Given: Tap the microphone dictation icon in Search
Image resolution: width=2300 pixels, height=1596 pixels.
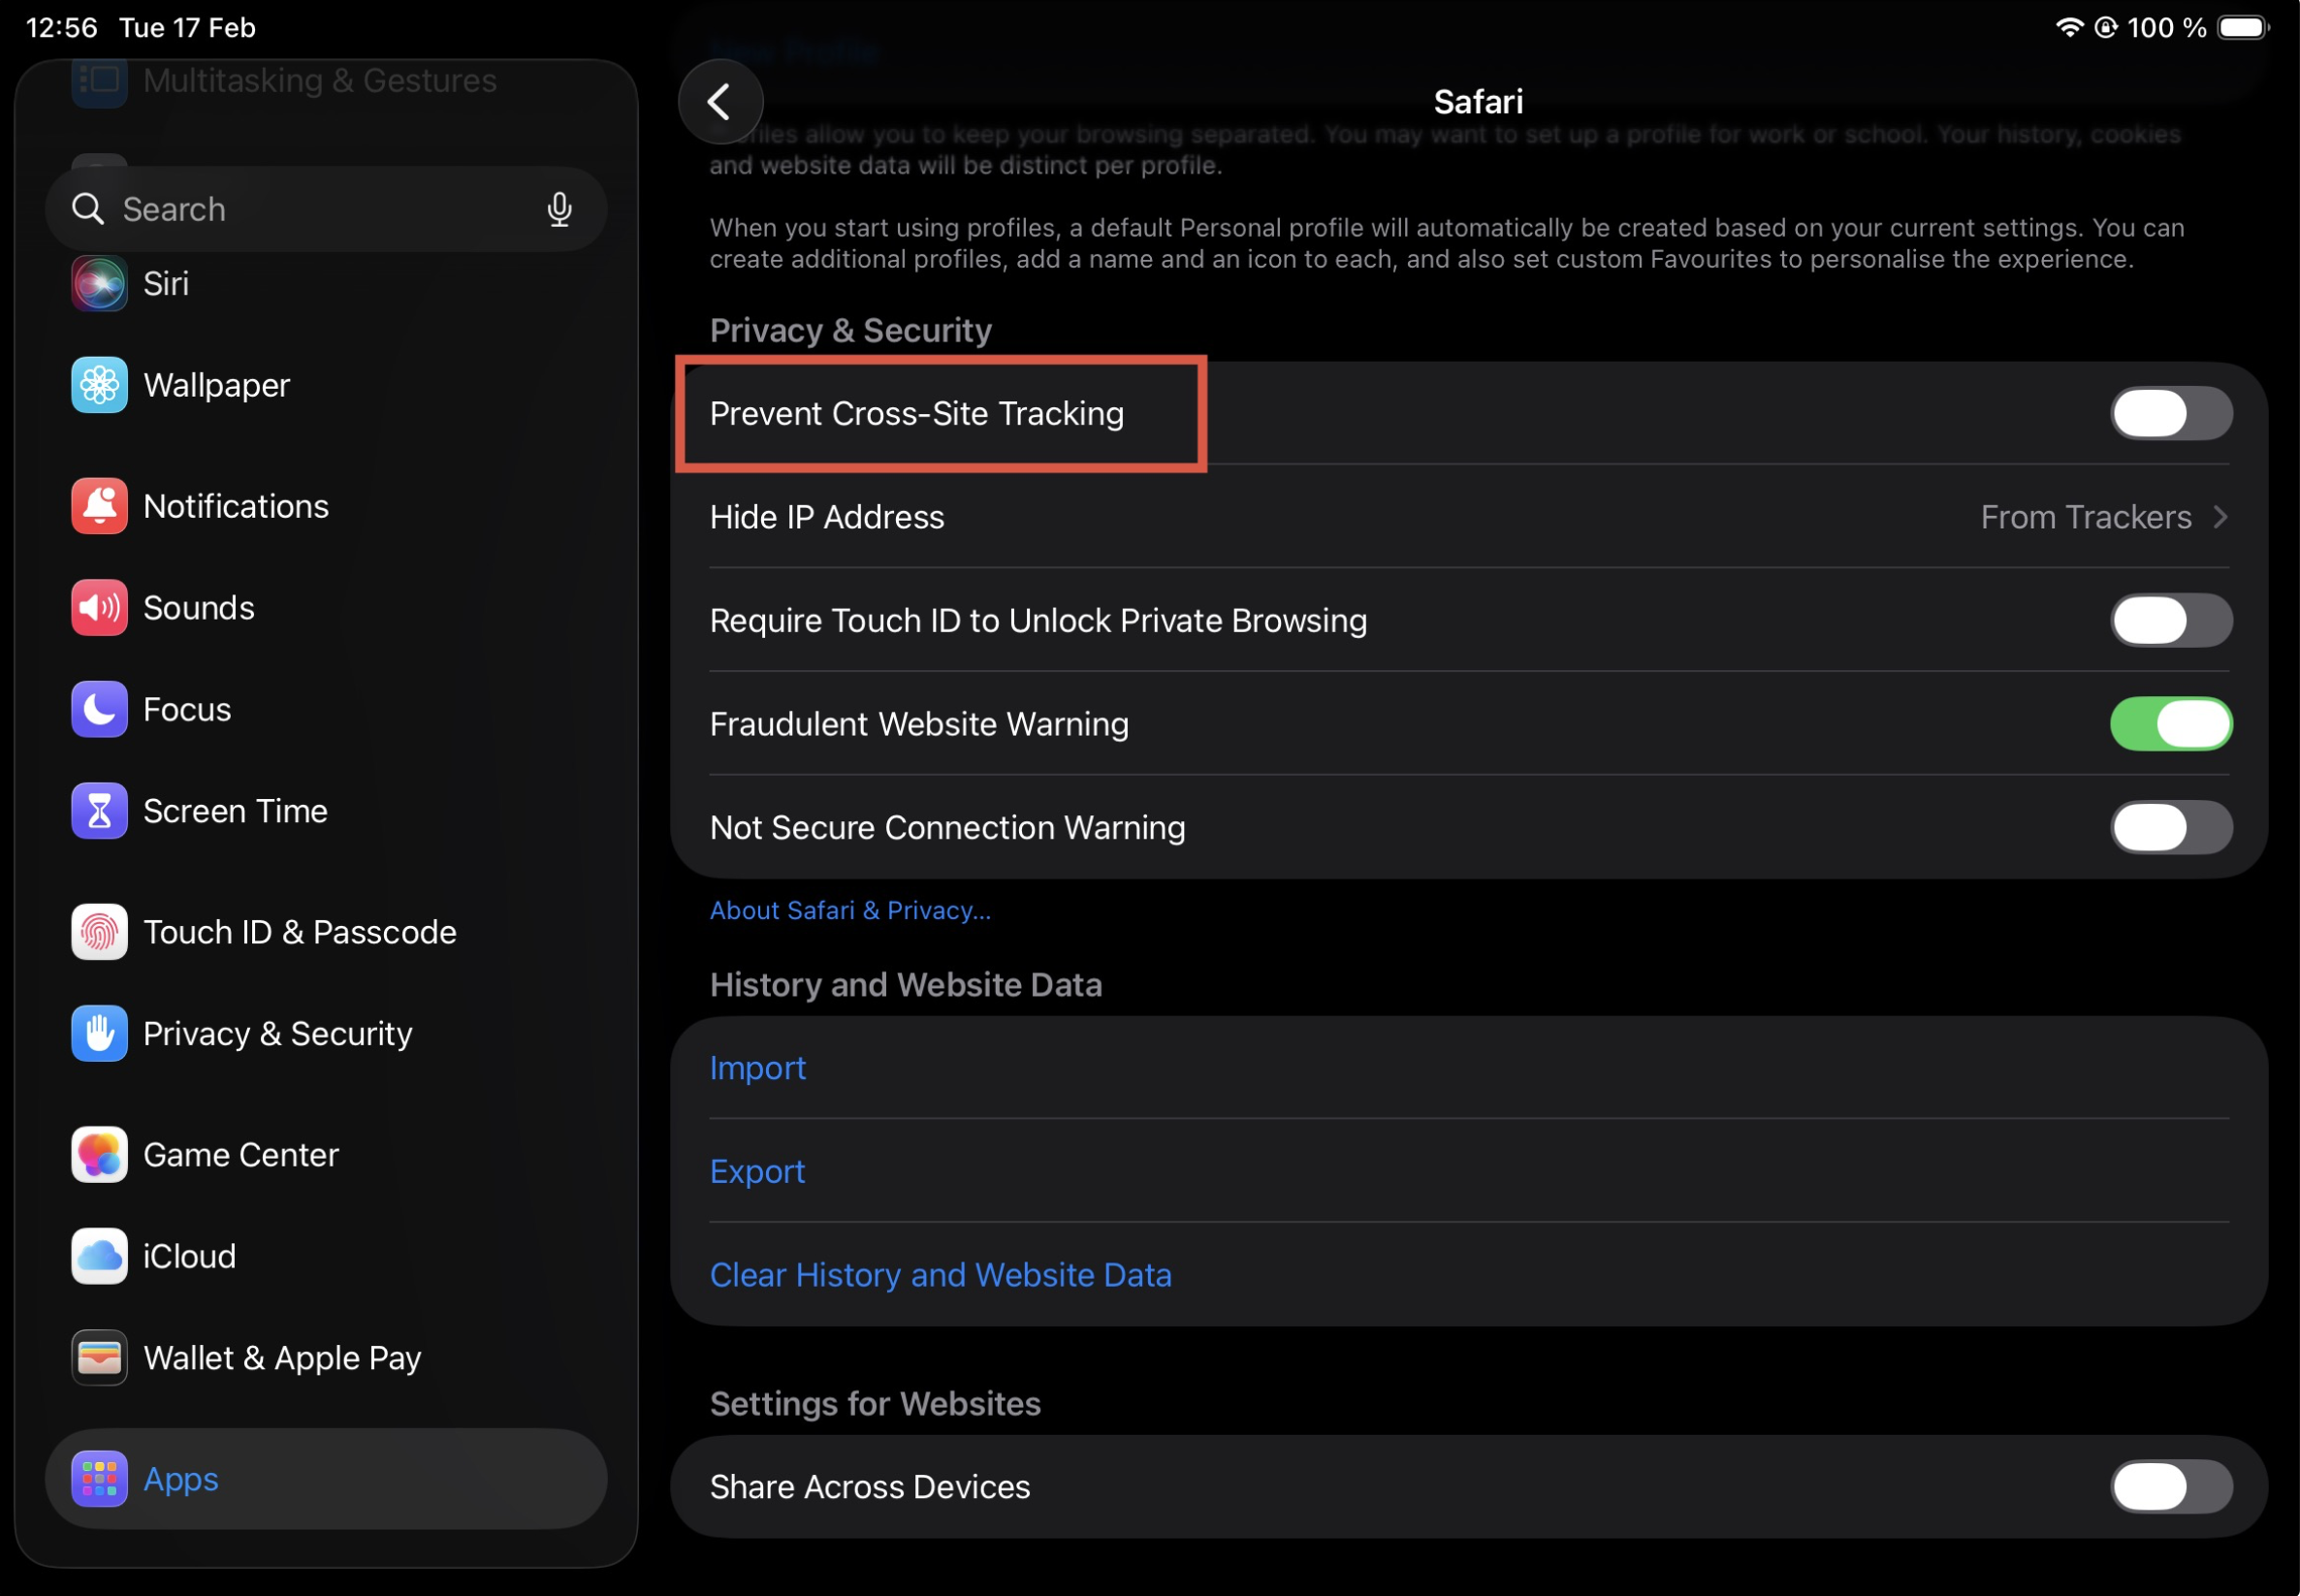Looking at the screenshot, I should pos(559,209).
